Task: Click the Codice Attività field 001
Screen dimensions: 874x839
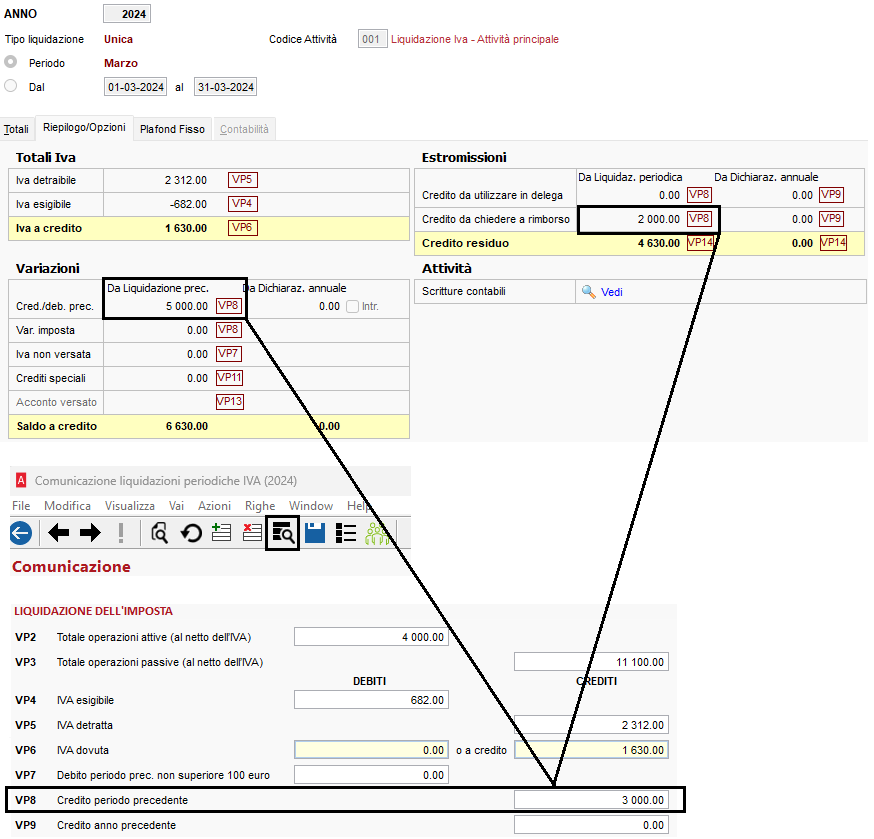Action: (x=372, y=39)
